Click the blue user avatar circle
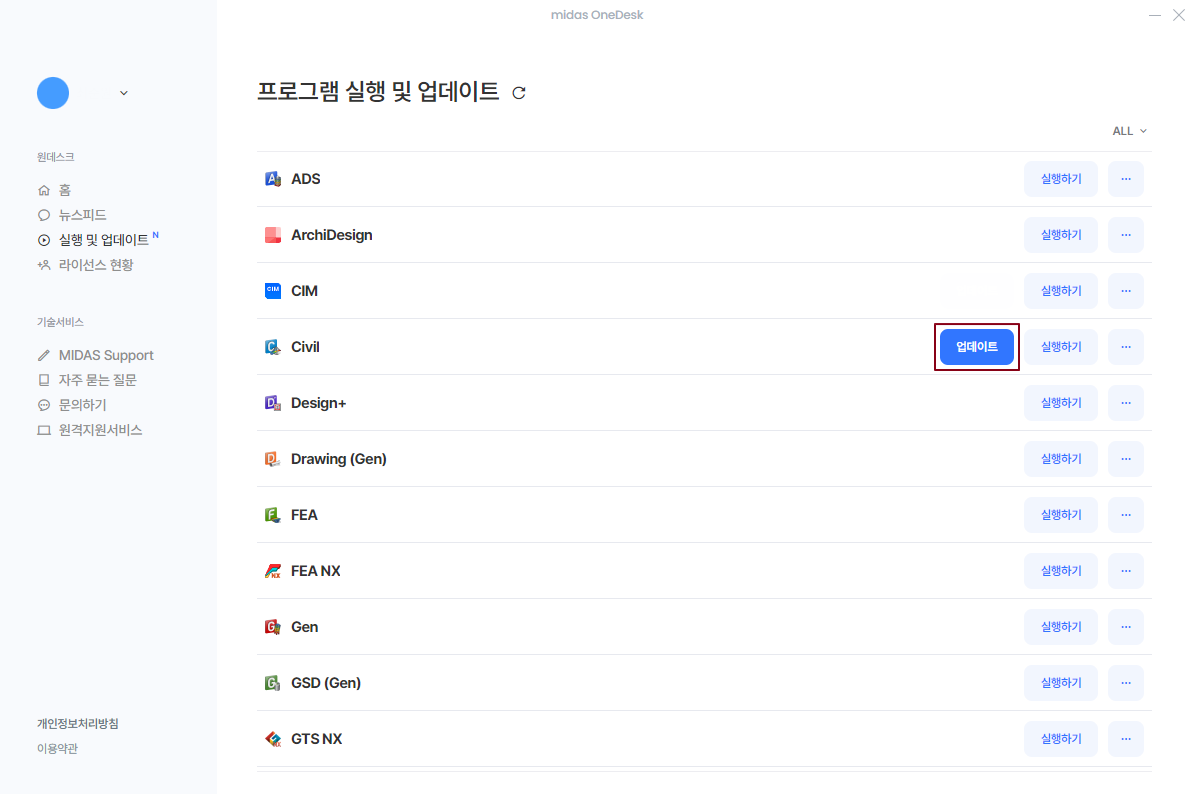The image size is (1193, 794). point(53,93)
